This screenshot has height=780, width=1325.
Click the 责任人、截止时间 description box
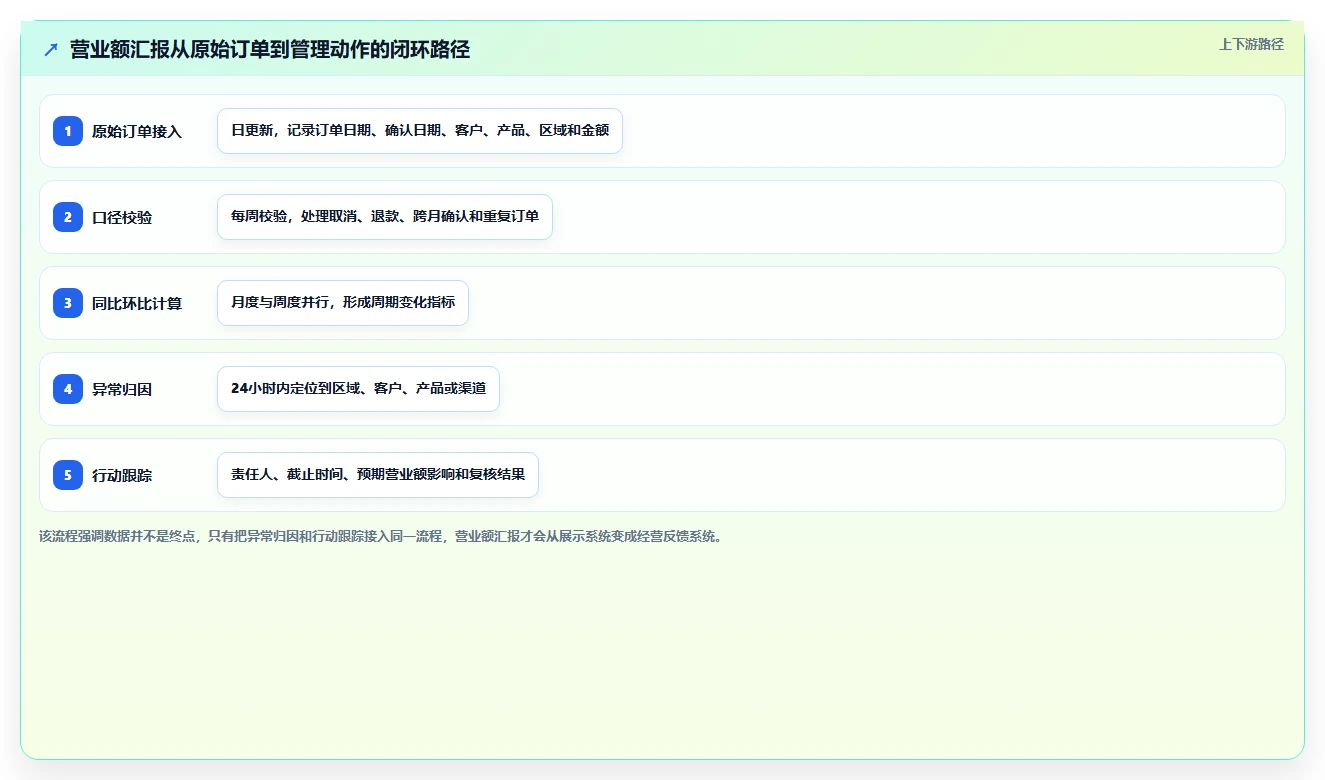[x=378, y=475]
